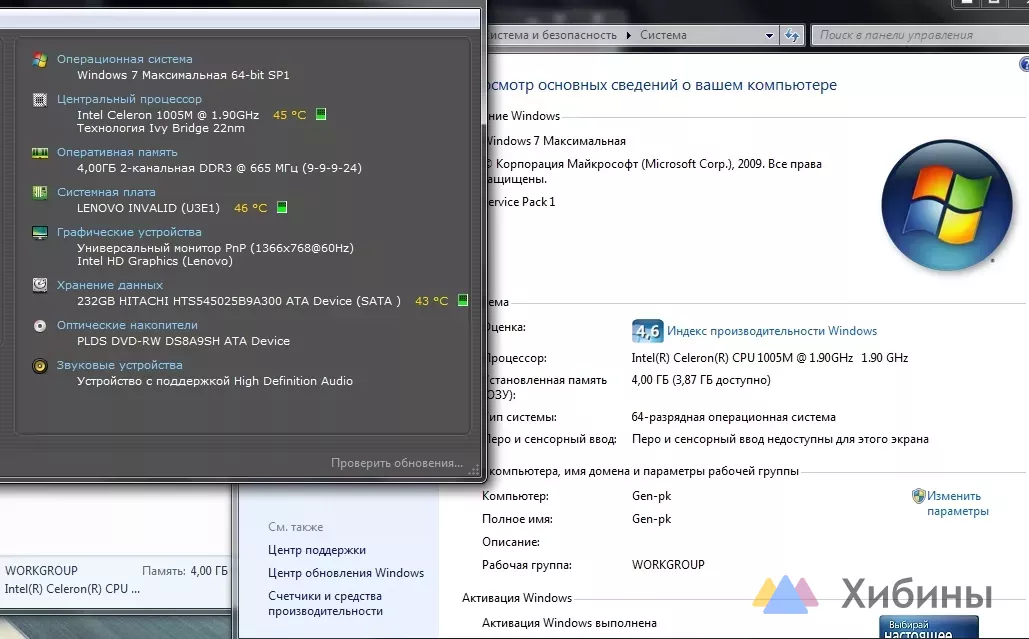Go to Система и безопасность breadcrumb

click(x=552, y=35)
